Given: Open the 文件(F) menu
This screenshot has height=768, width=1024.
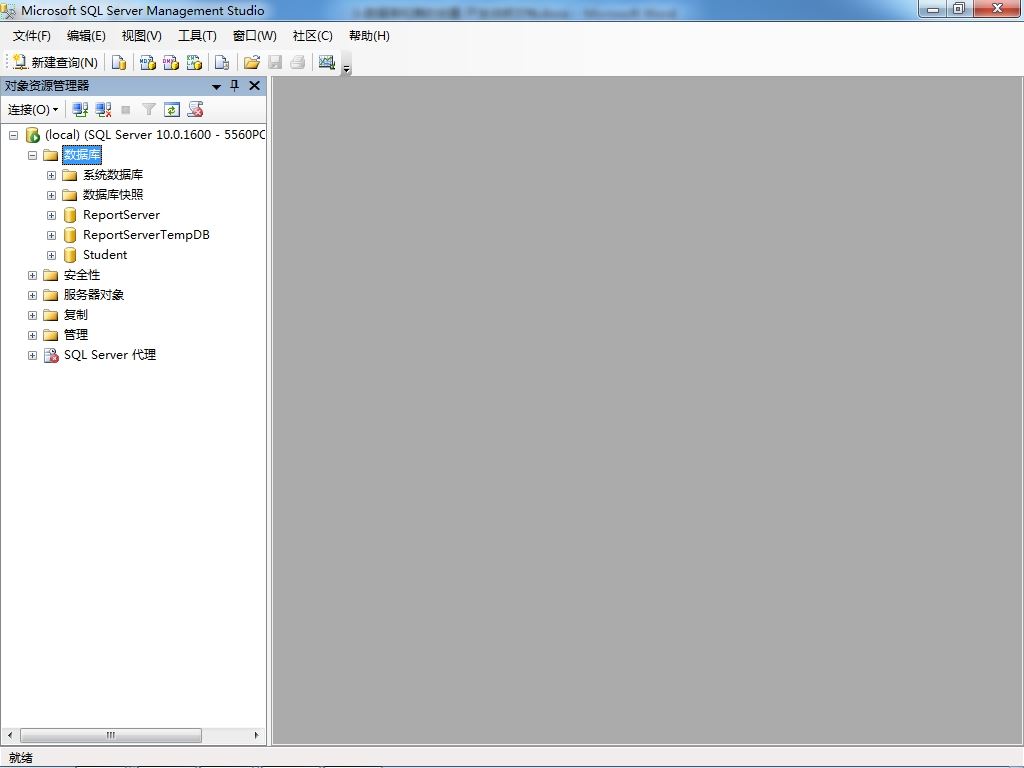Looking at the screenshot, I should 31,36.
